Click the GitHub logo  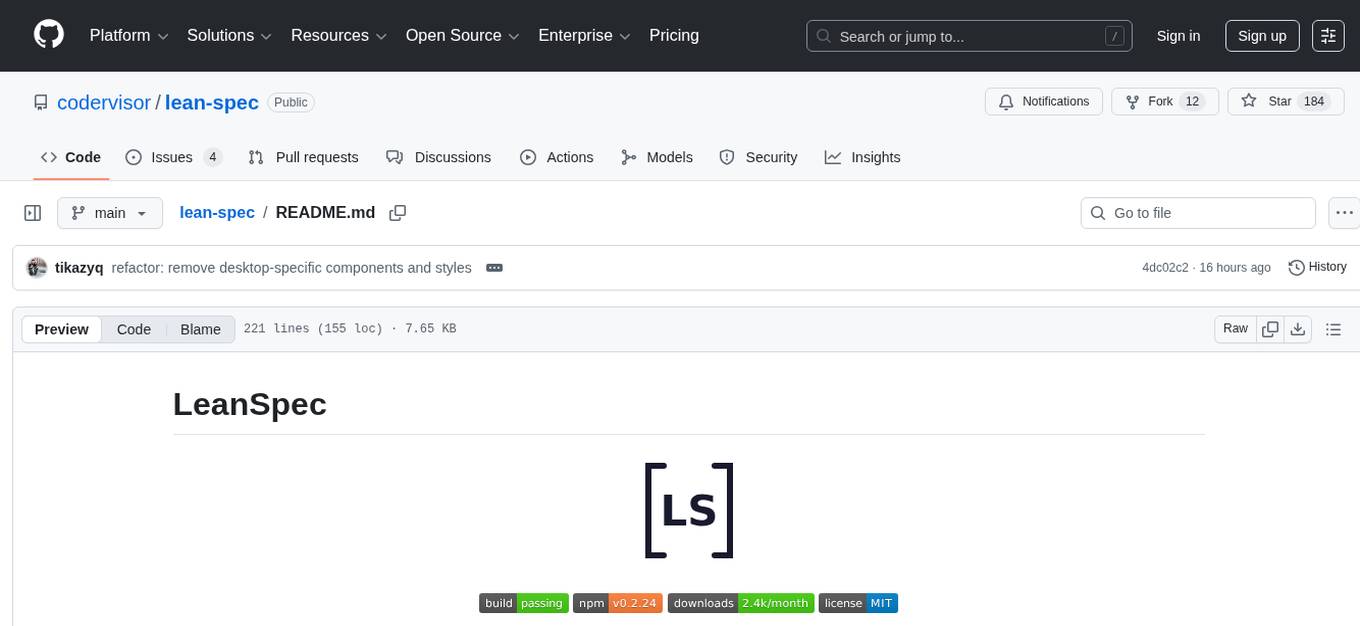click(x=48, y=35)
